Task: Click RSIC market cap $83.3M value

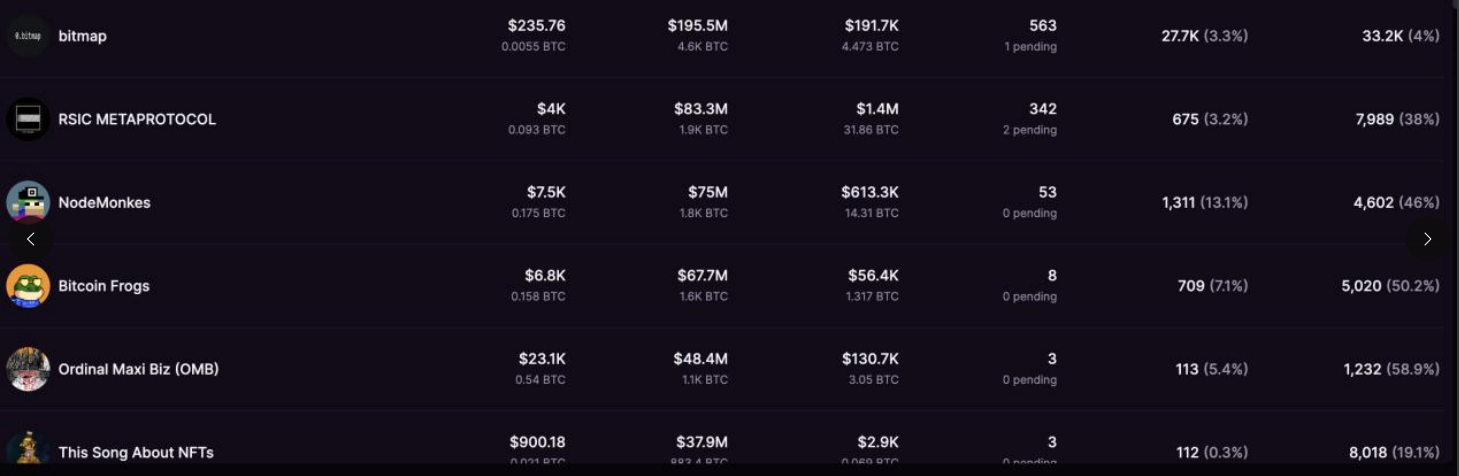Action: [x=700, y=108]
